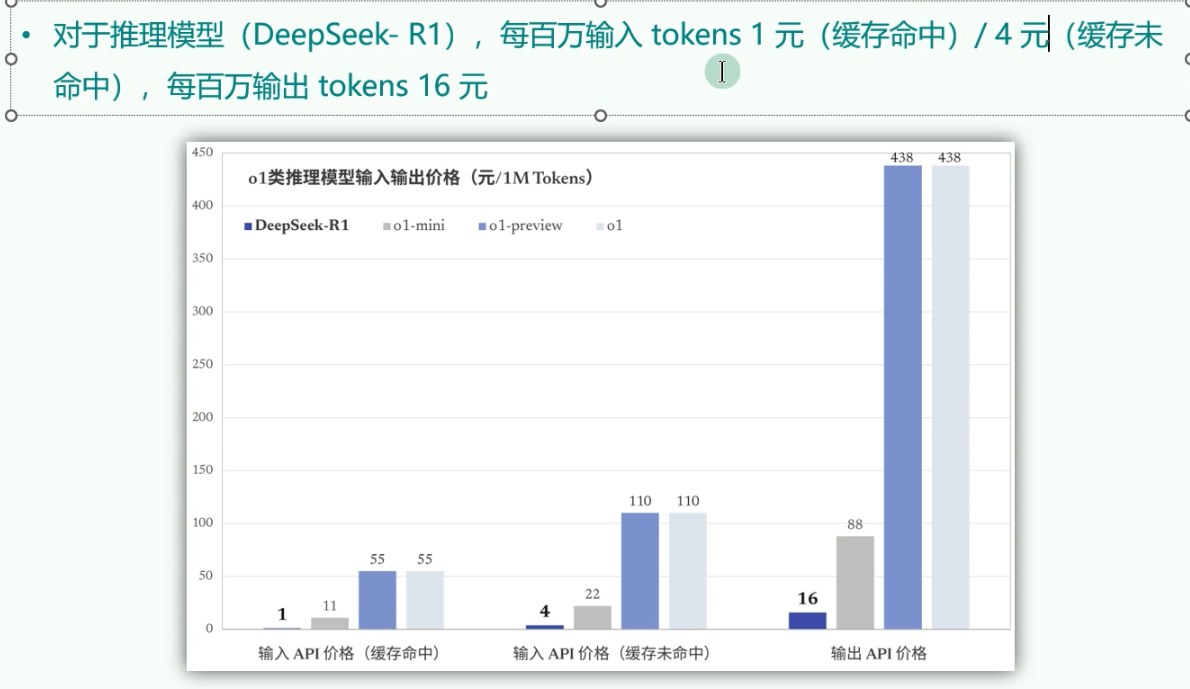Click the o1-mini legend entry

point(414,225)
